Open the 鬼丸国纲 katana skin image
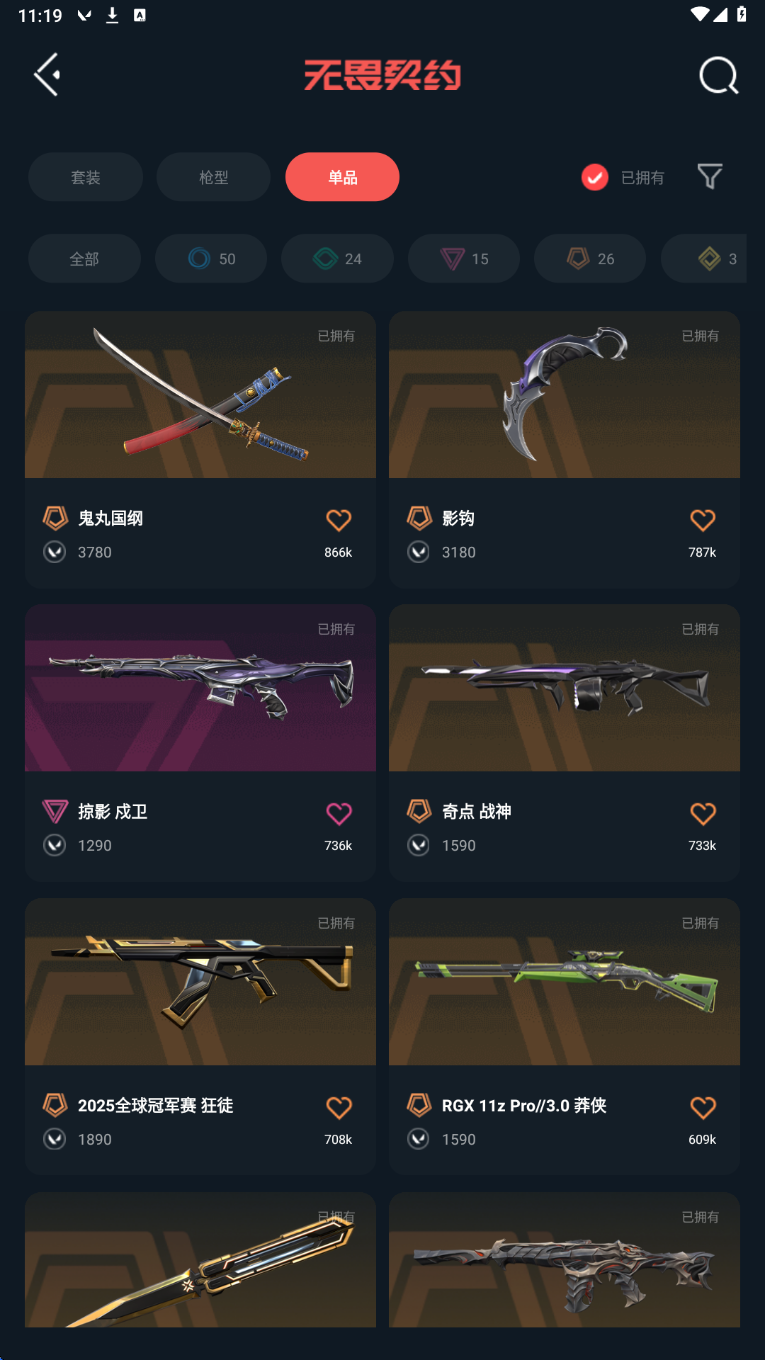 click(x=200, y=394)
